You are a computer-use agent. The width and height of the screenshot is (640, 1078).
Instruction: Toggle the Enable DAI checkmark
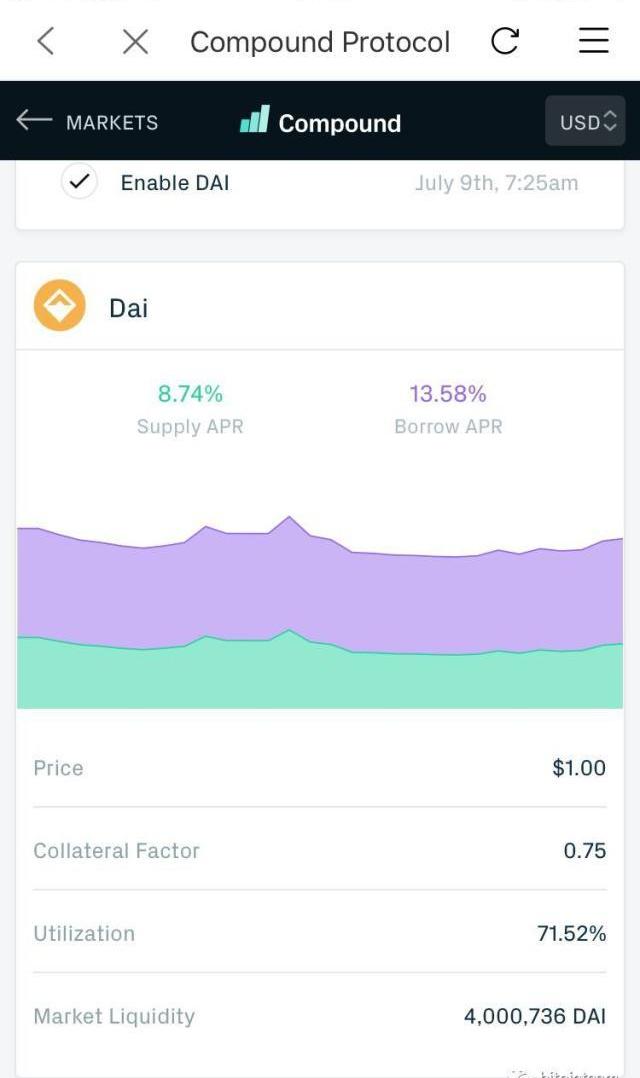79,183
